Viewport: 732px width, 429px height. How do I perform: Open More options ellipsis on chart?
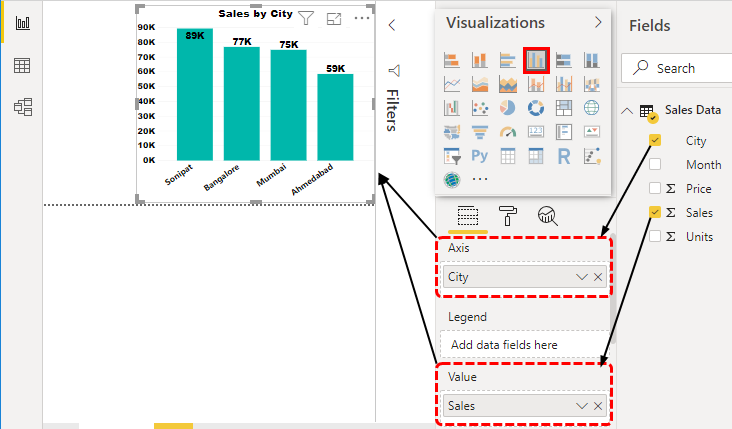click(x=362, y=18)
